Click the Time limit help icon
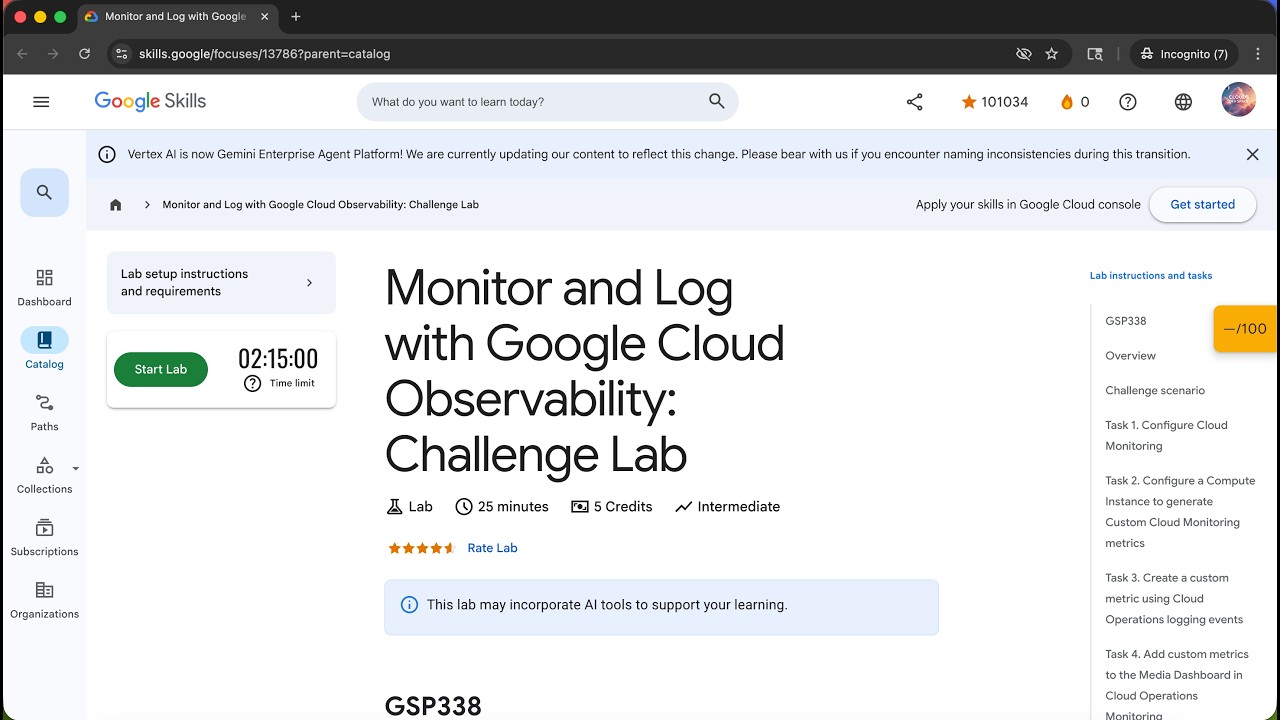The image size is (1280, 720). click(252, 383)
